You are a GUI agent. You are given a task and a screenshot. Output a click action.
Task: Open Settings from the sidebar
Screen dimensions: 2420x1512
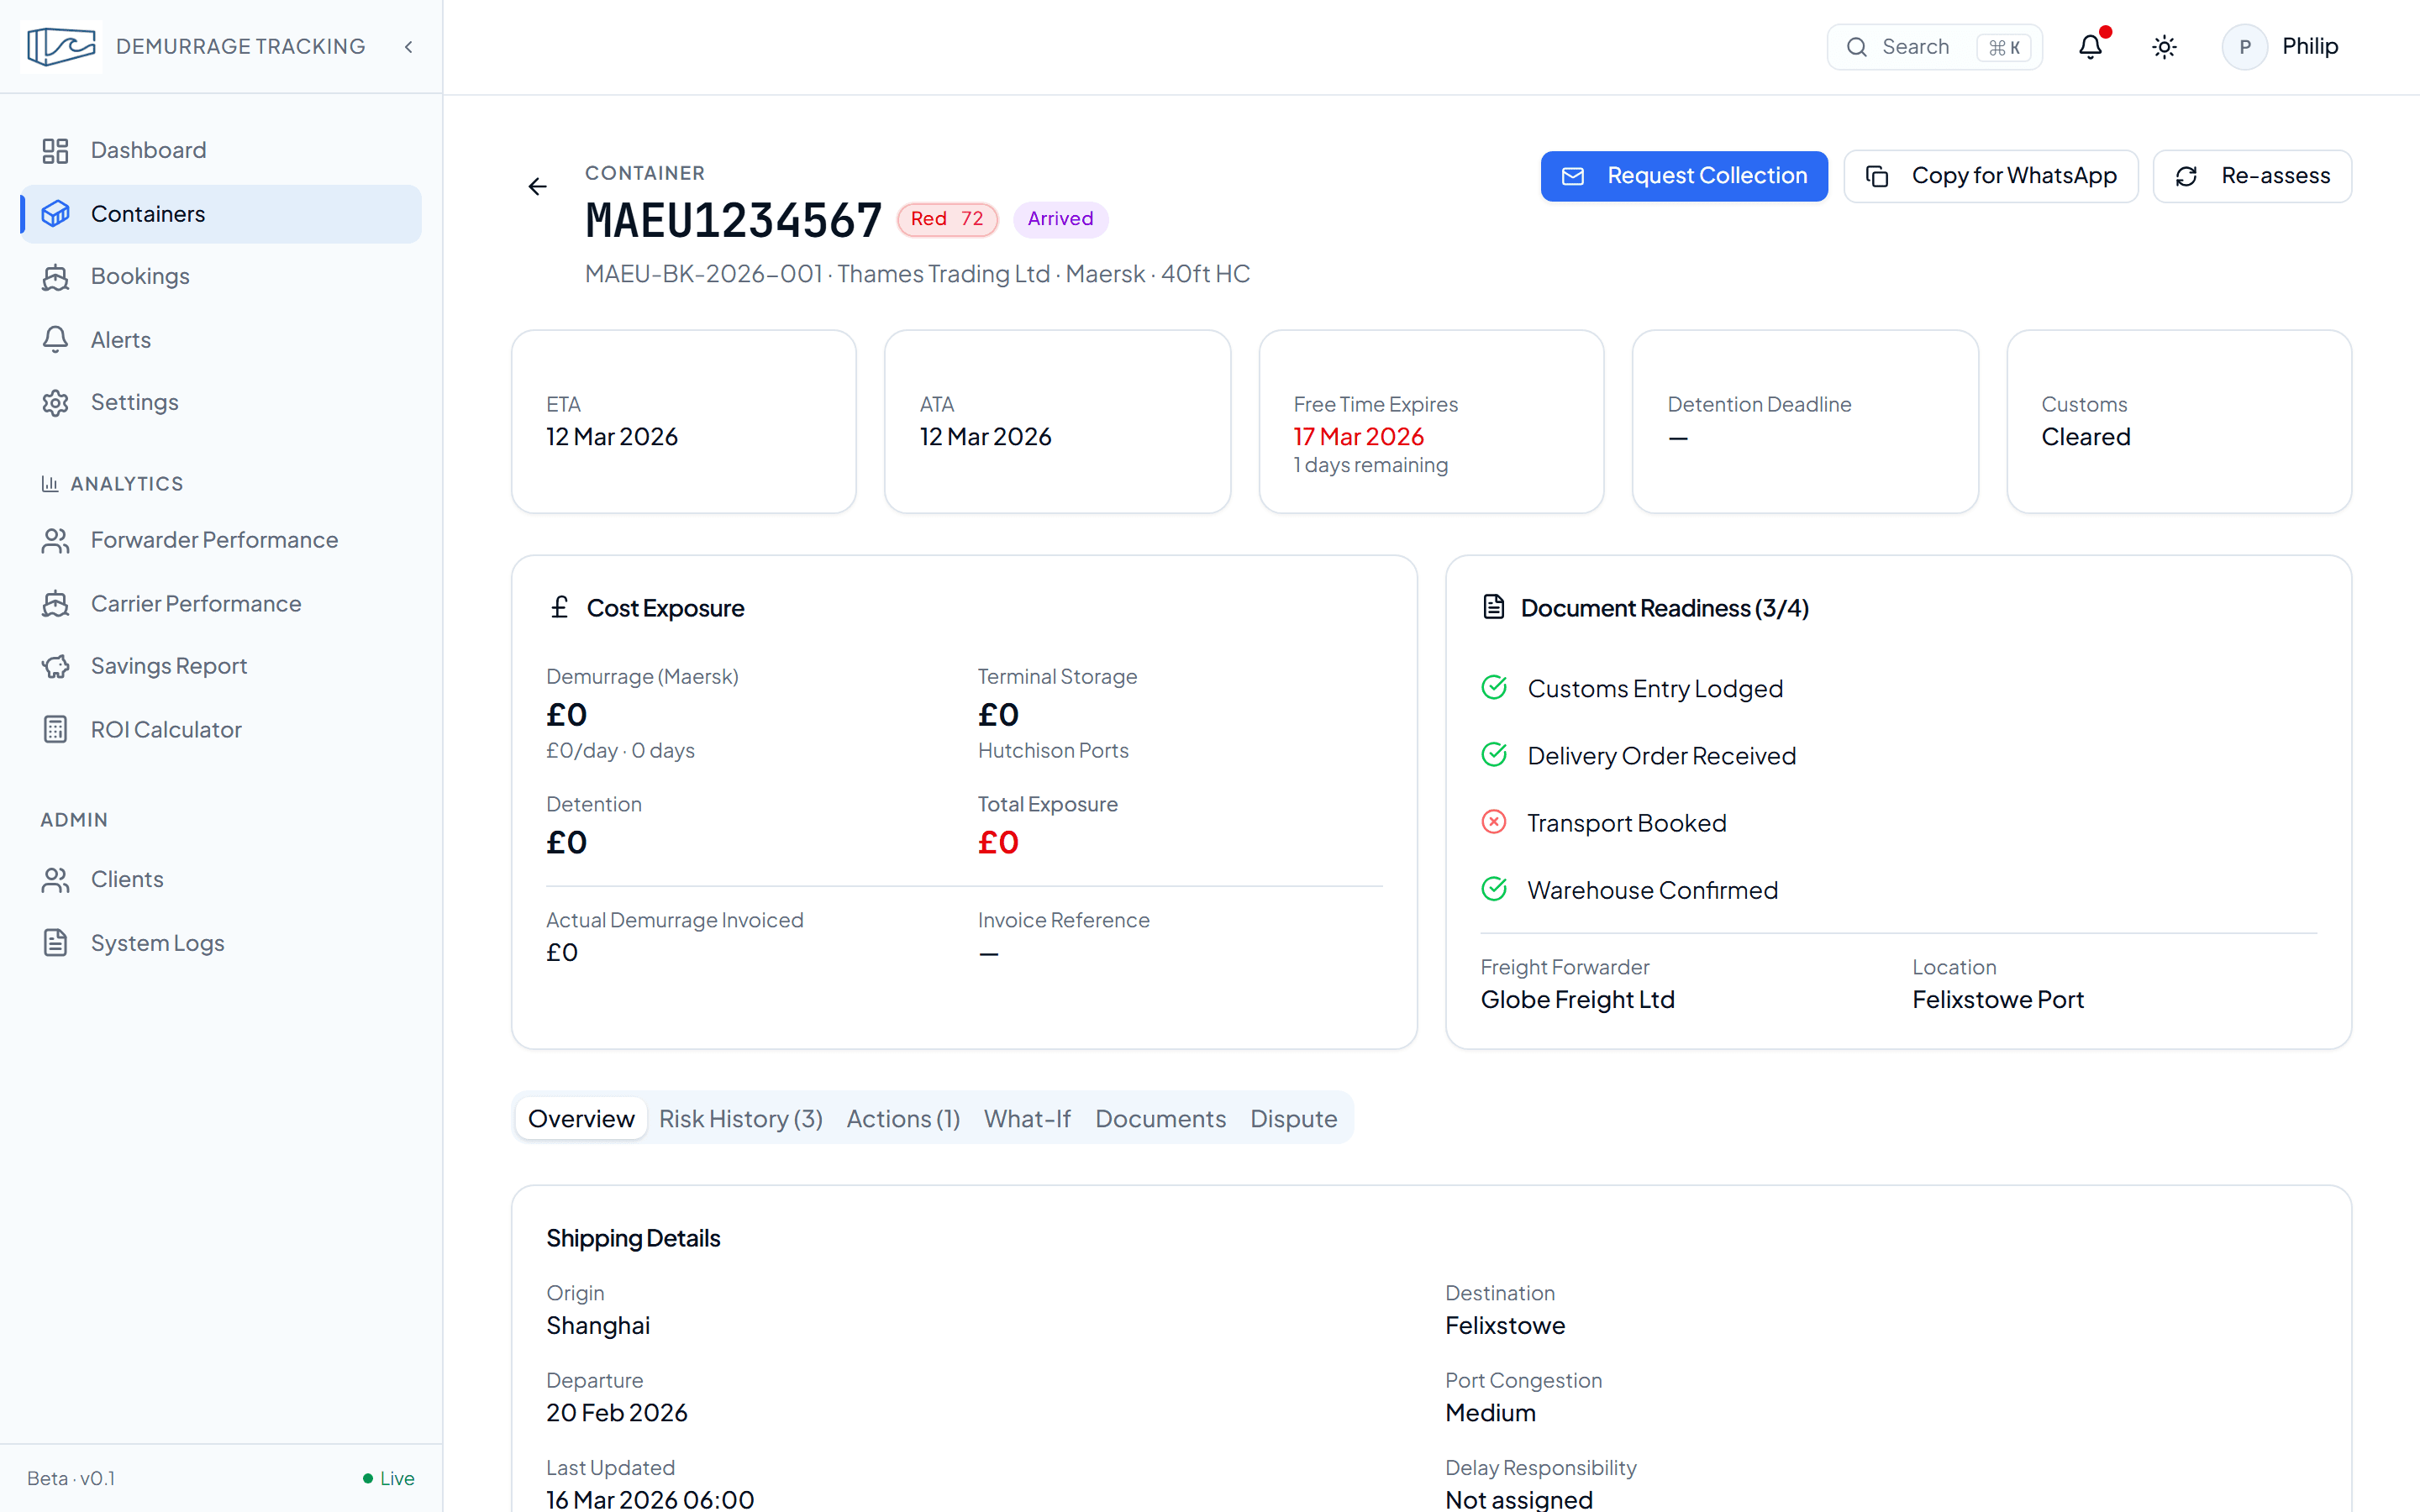click(x=135, y=402)
